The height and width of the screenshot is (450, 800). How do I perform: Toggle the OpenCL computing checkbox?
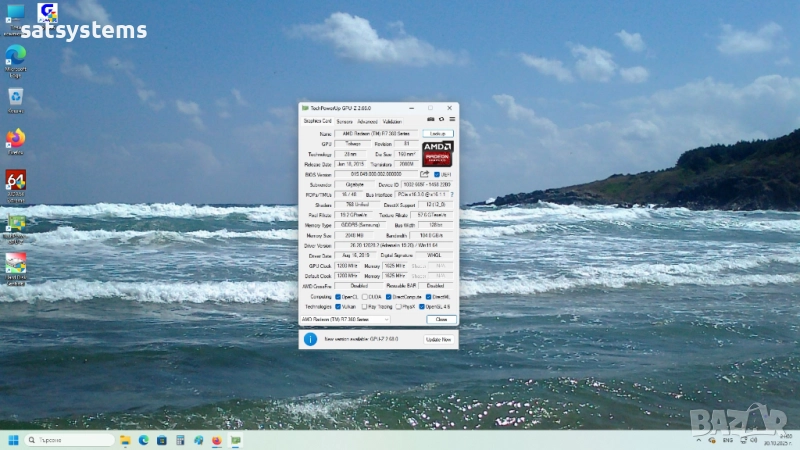tap(339, 297)
